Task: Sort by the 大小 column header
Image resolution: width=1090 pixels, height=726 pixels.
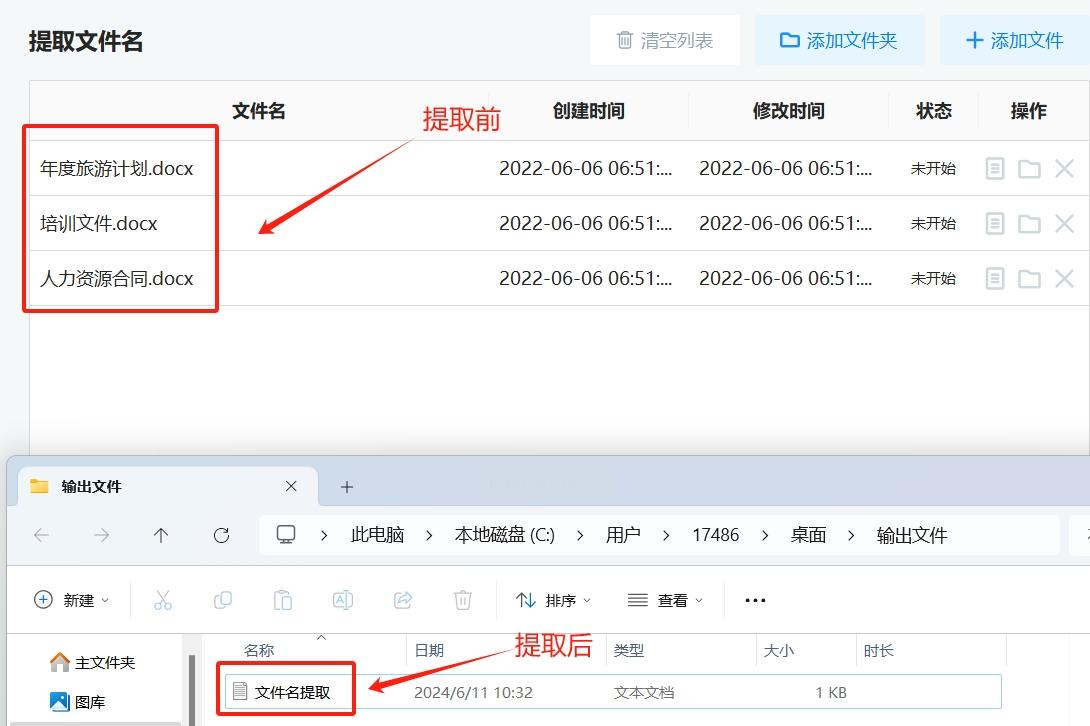Action: pos(779,650)
